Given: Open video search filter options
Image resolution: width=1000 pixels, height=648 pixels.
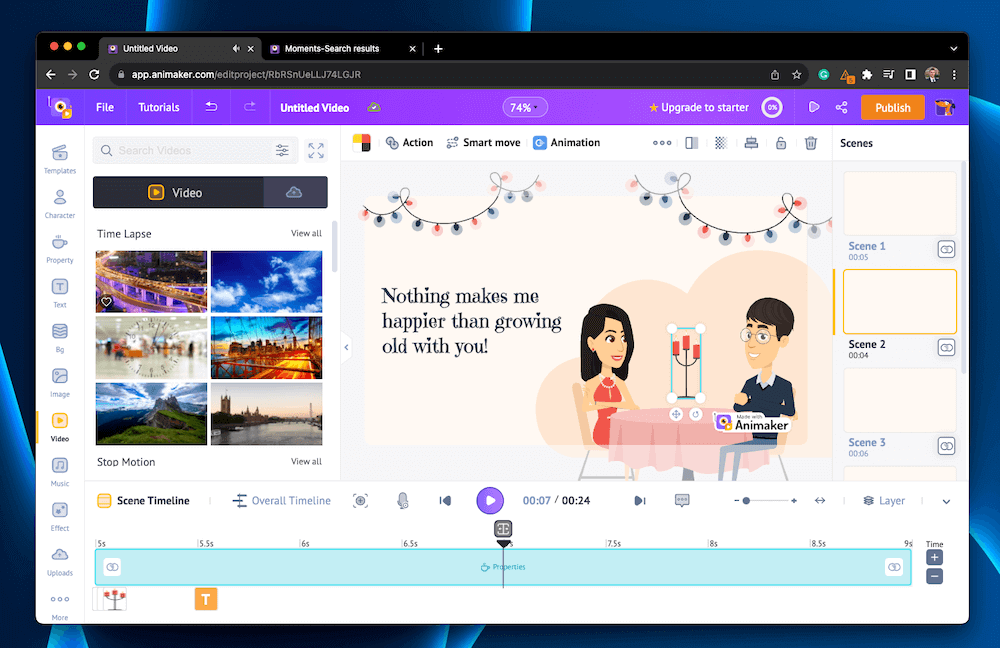Looking at the screenshot, I should click(282, 151).
